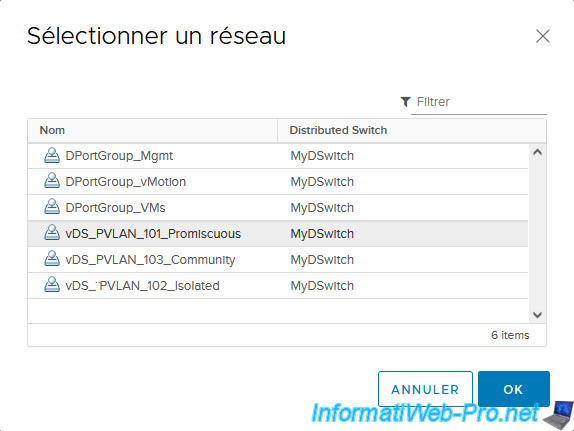Select the DPortGroup_Mgmt network row
Viewport: 574px width, 431px height.
278,156
